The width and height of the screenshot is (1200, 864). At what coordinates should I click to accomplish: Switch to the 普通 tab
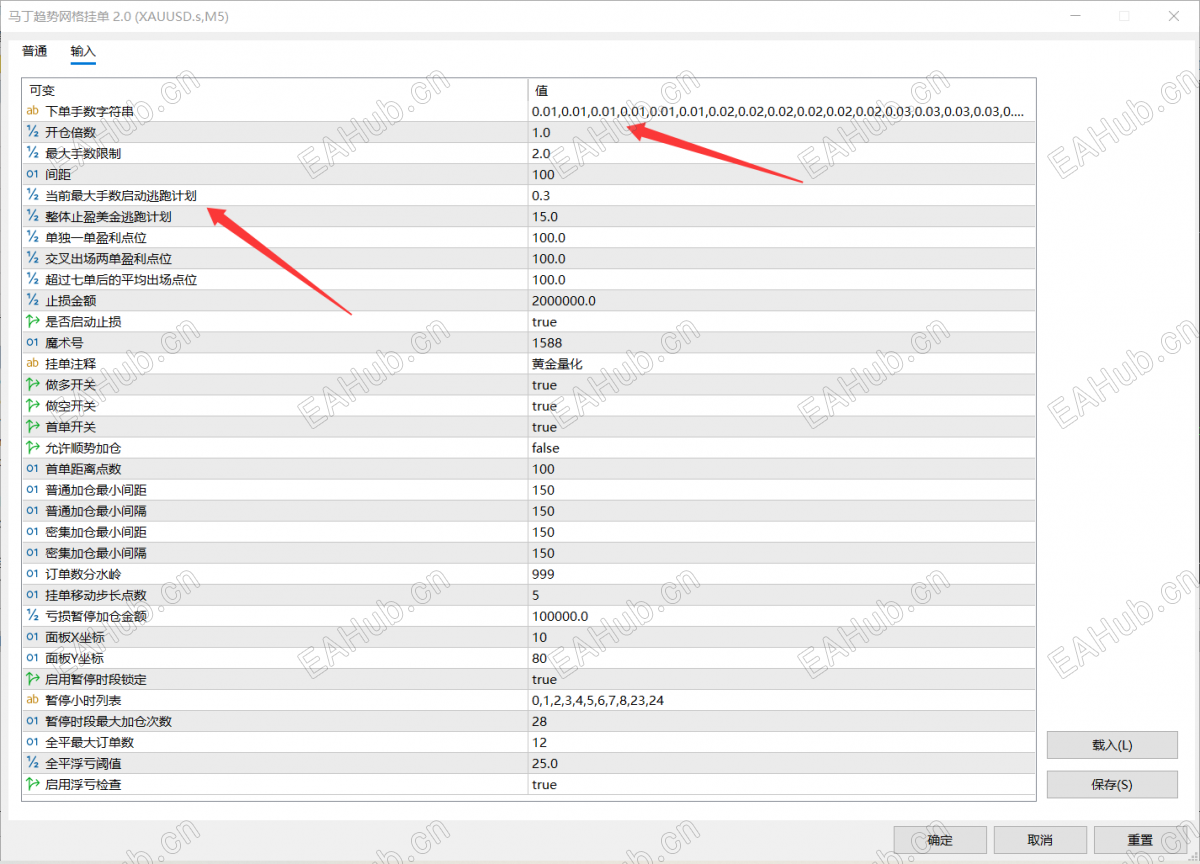[35, 51]
